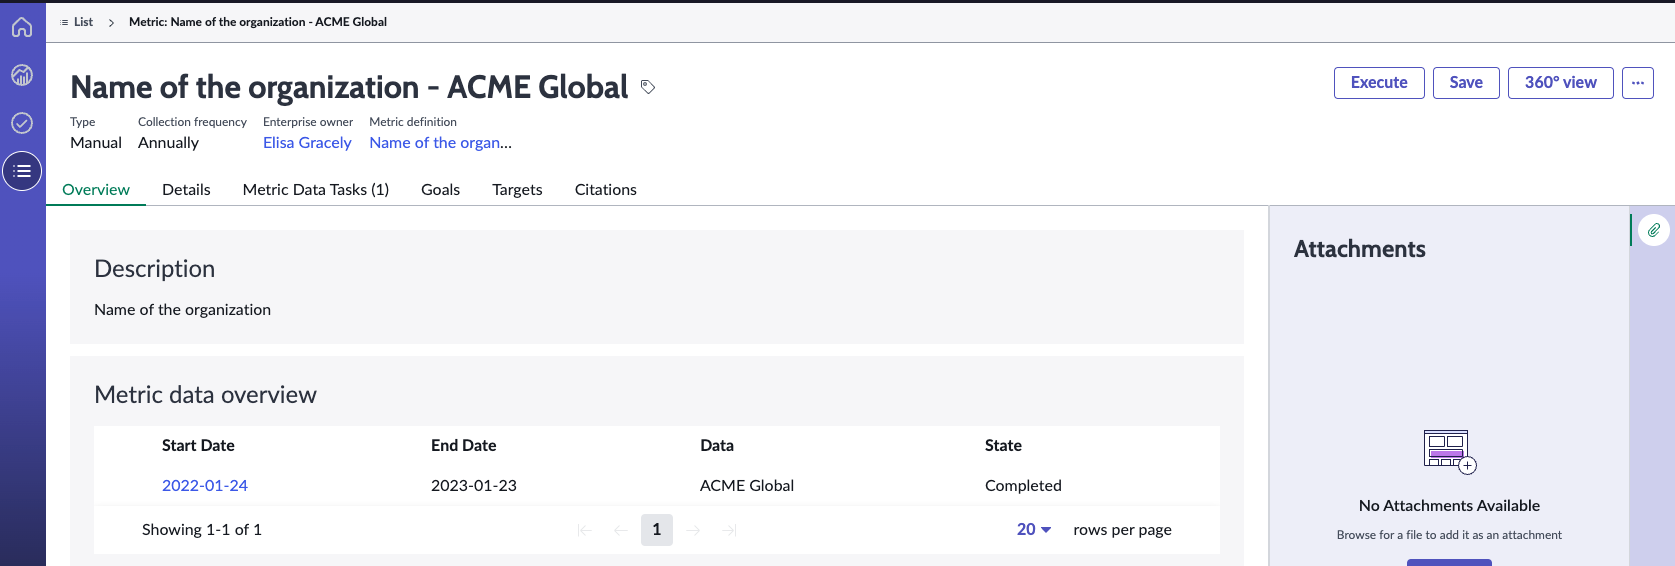
Task: Click the Completed state cell
Action: [x=1023, y=486]
